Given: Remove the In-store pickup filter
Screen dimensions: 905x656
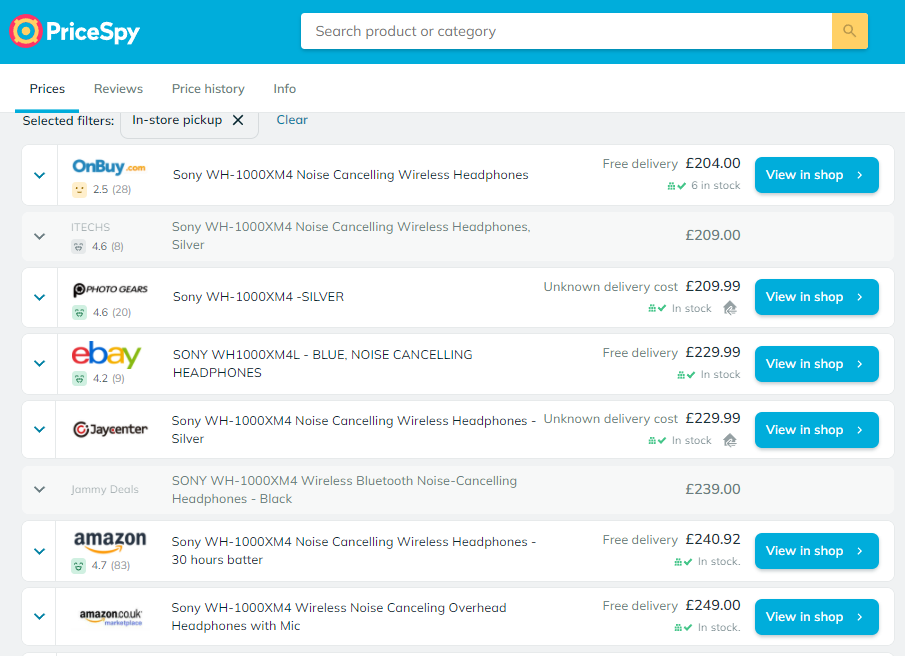Looking at the screenshot, I should tap(238, 120).
